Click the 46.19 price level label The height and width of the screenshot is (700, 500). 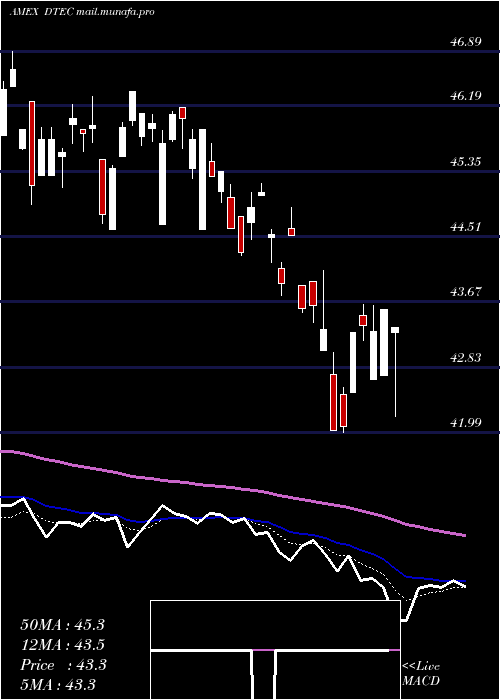pos(466,96)
